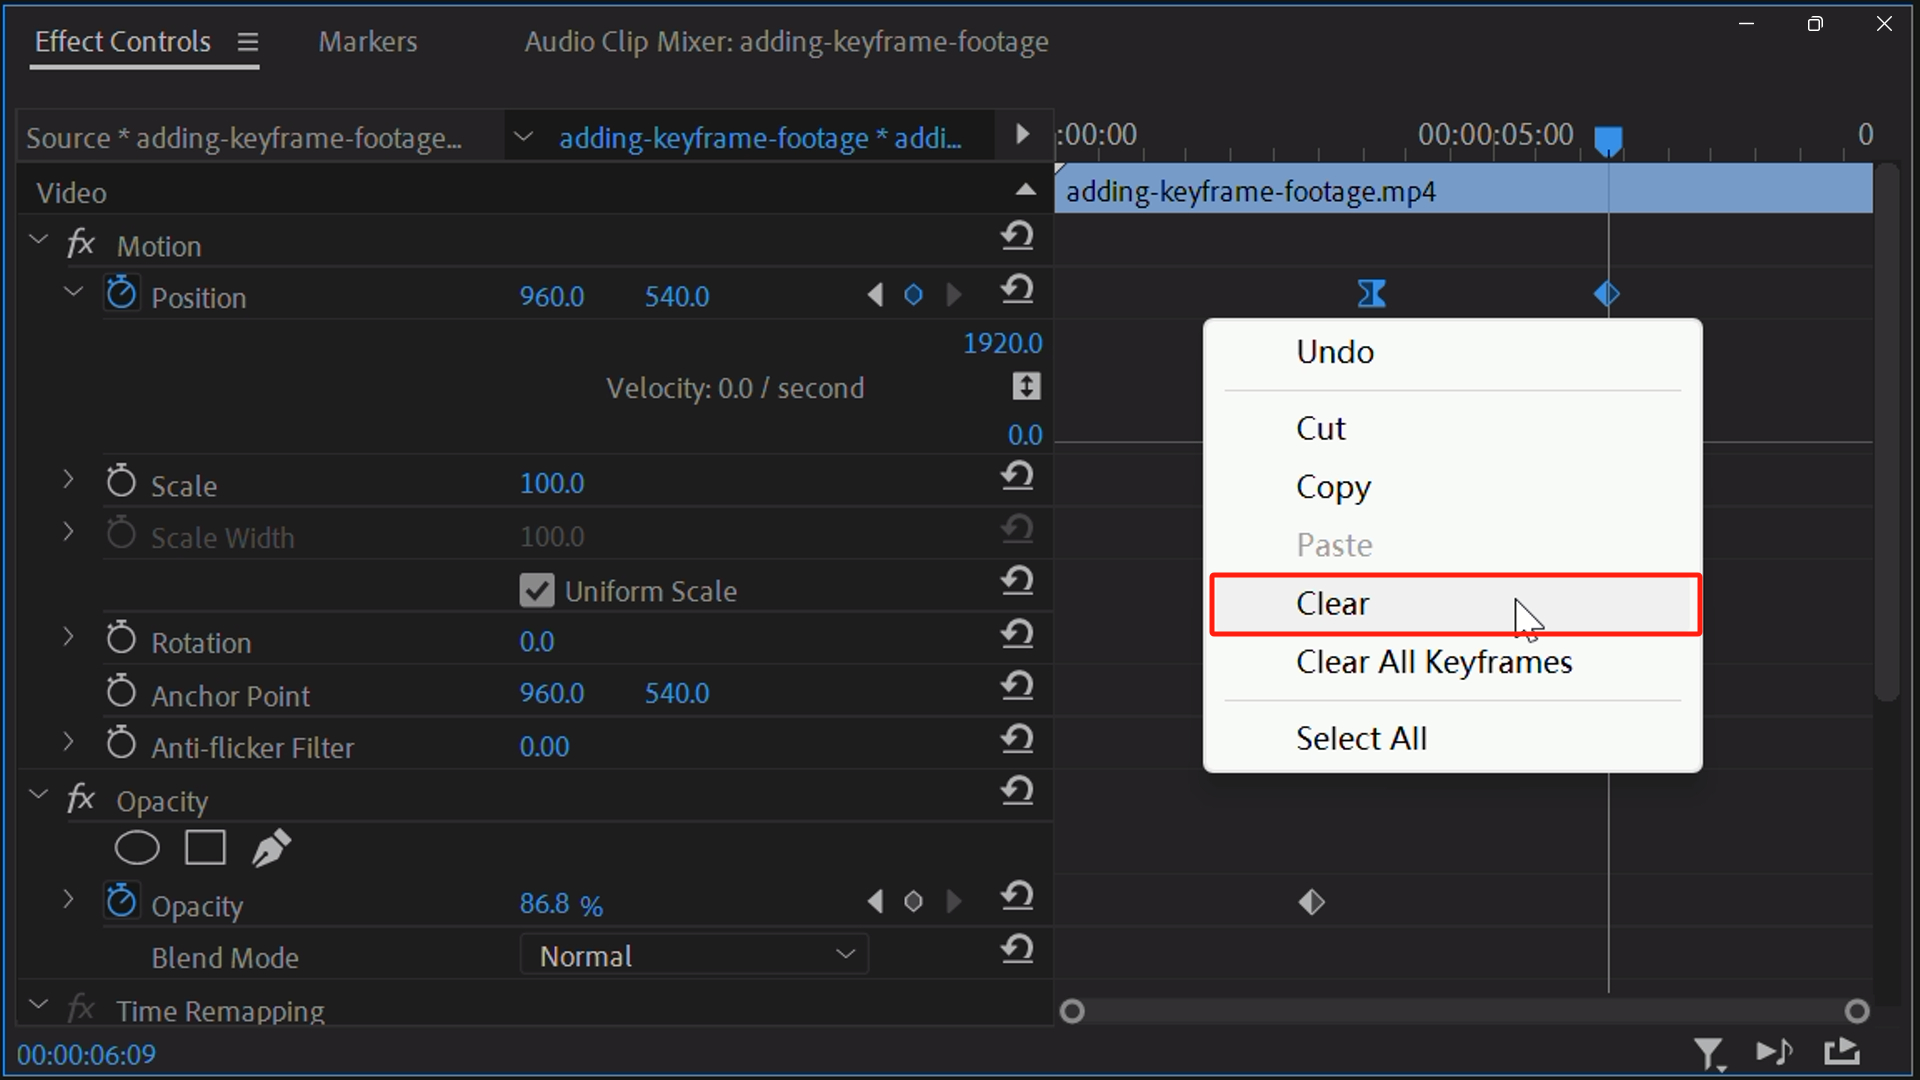
Task: Open the Blend Mode dropdown
Action: [x=694, y=955]
